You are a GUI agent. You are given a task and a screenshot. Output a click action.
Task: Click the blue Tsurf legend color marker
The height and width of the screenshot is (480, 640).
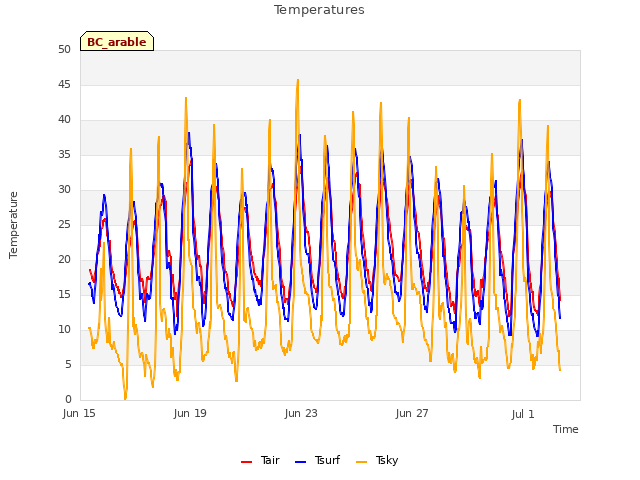[300, 462]
